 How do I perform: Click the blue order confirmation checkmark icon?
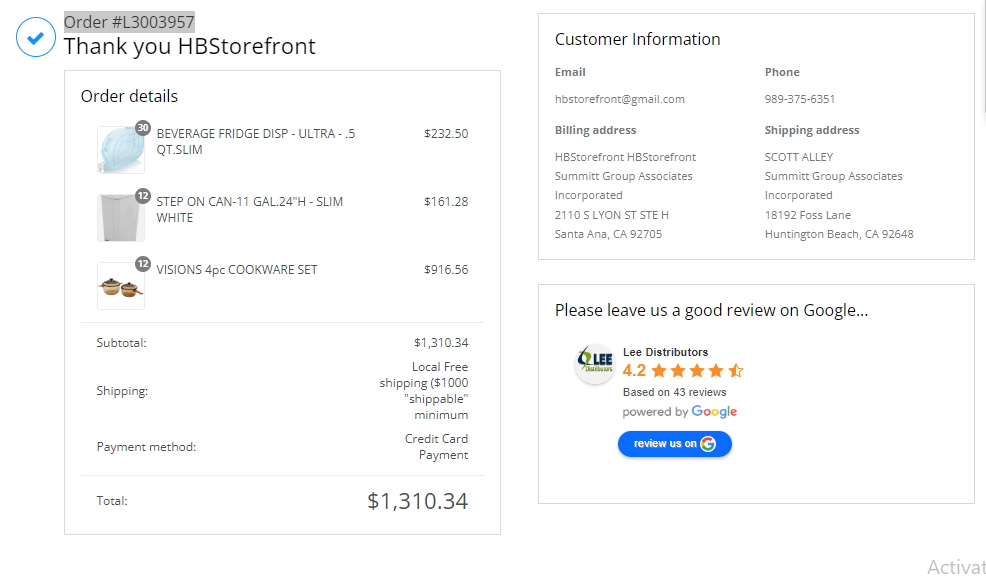click(36, 37)
